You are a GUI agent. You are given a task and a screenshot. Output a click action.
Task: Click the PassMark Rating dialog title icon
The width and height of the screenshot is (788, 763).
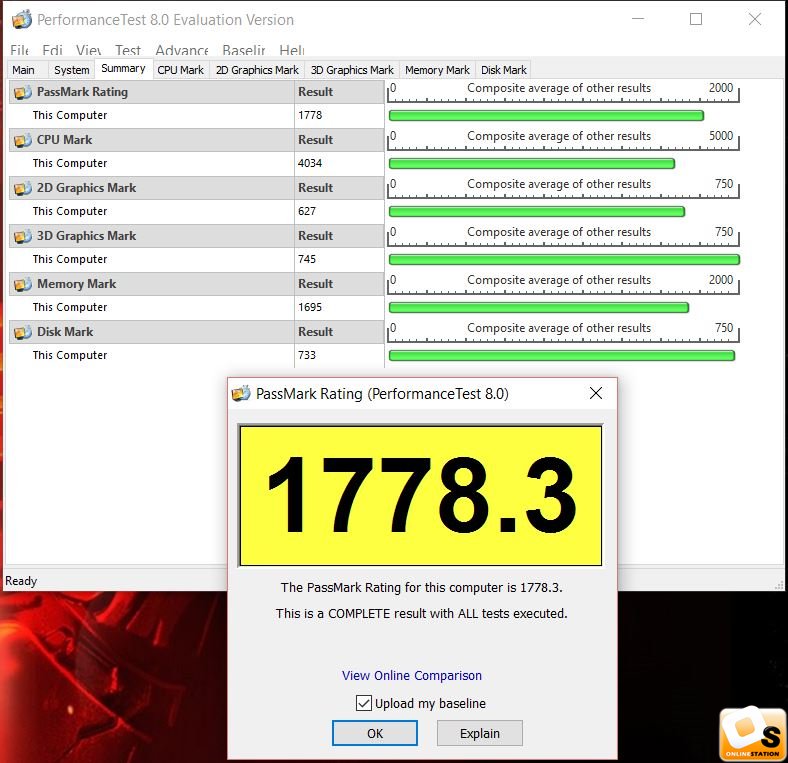(x=241, y=394)
